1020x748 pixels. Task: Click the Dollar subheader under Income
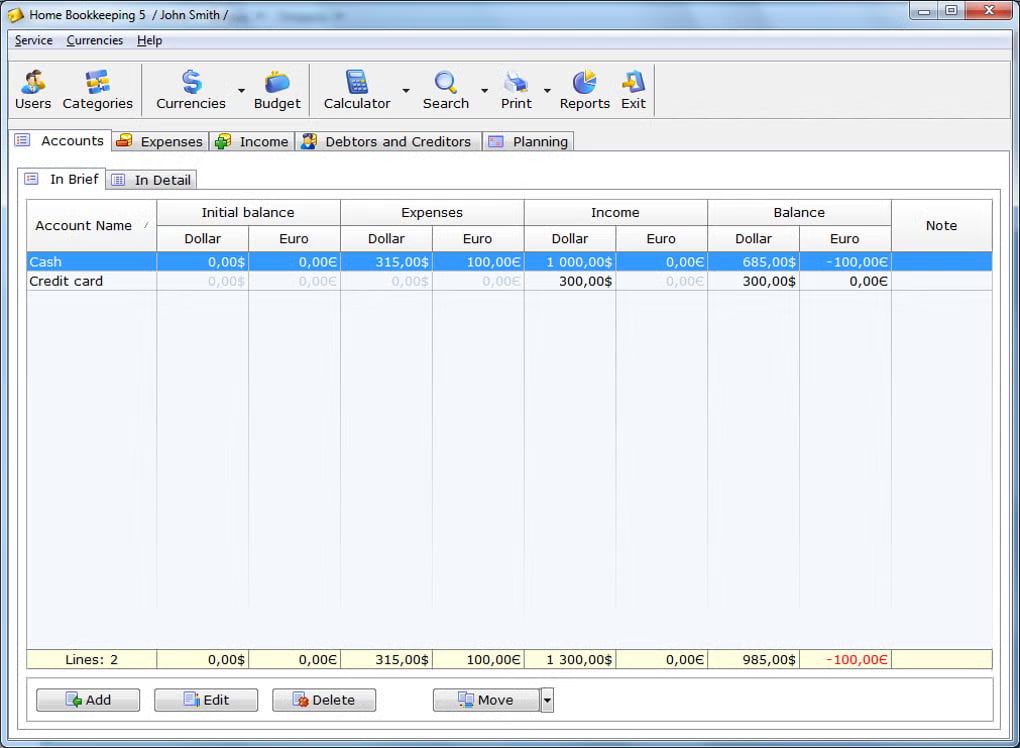(570, 239)
